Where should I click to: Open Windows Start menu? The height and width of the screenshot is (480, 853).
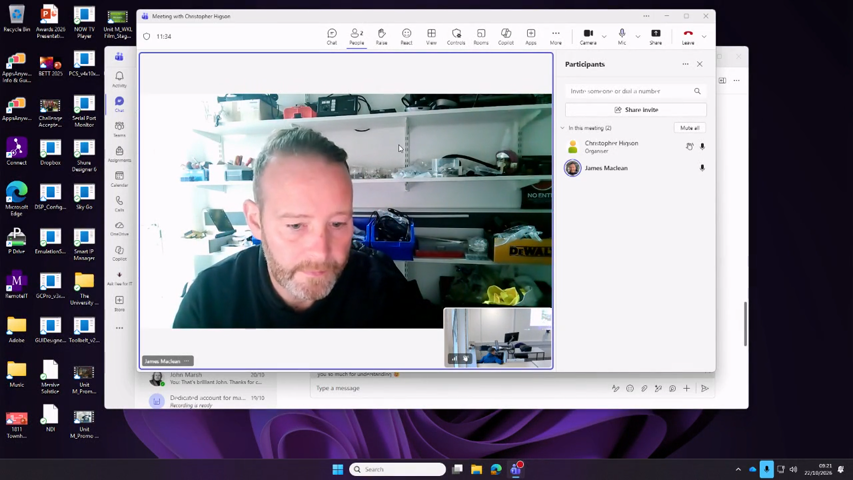click(338, 469)
